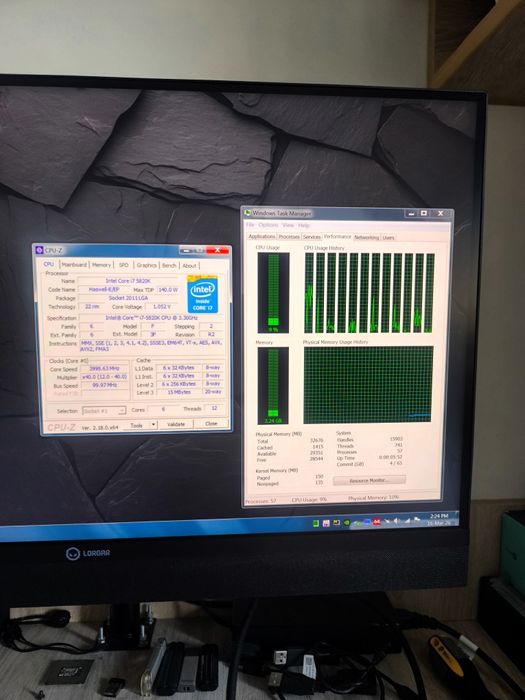Click the Close button at the bottom of CPU-Z
The width and height of the screenshot is (525, 700).
(211, 423)
